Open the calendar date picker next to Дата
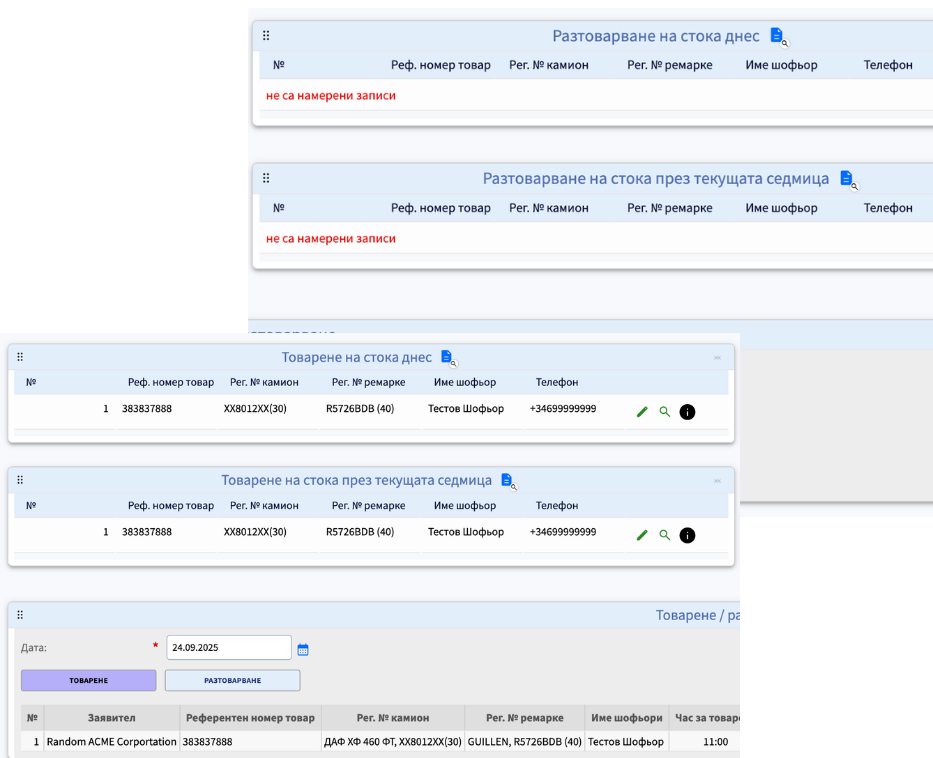 (303, 649)
